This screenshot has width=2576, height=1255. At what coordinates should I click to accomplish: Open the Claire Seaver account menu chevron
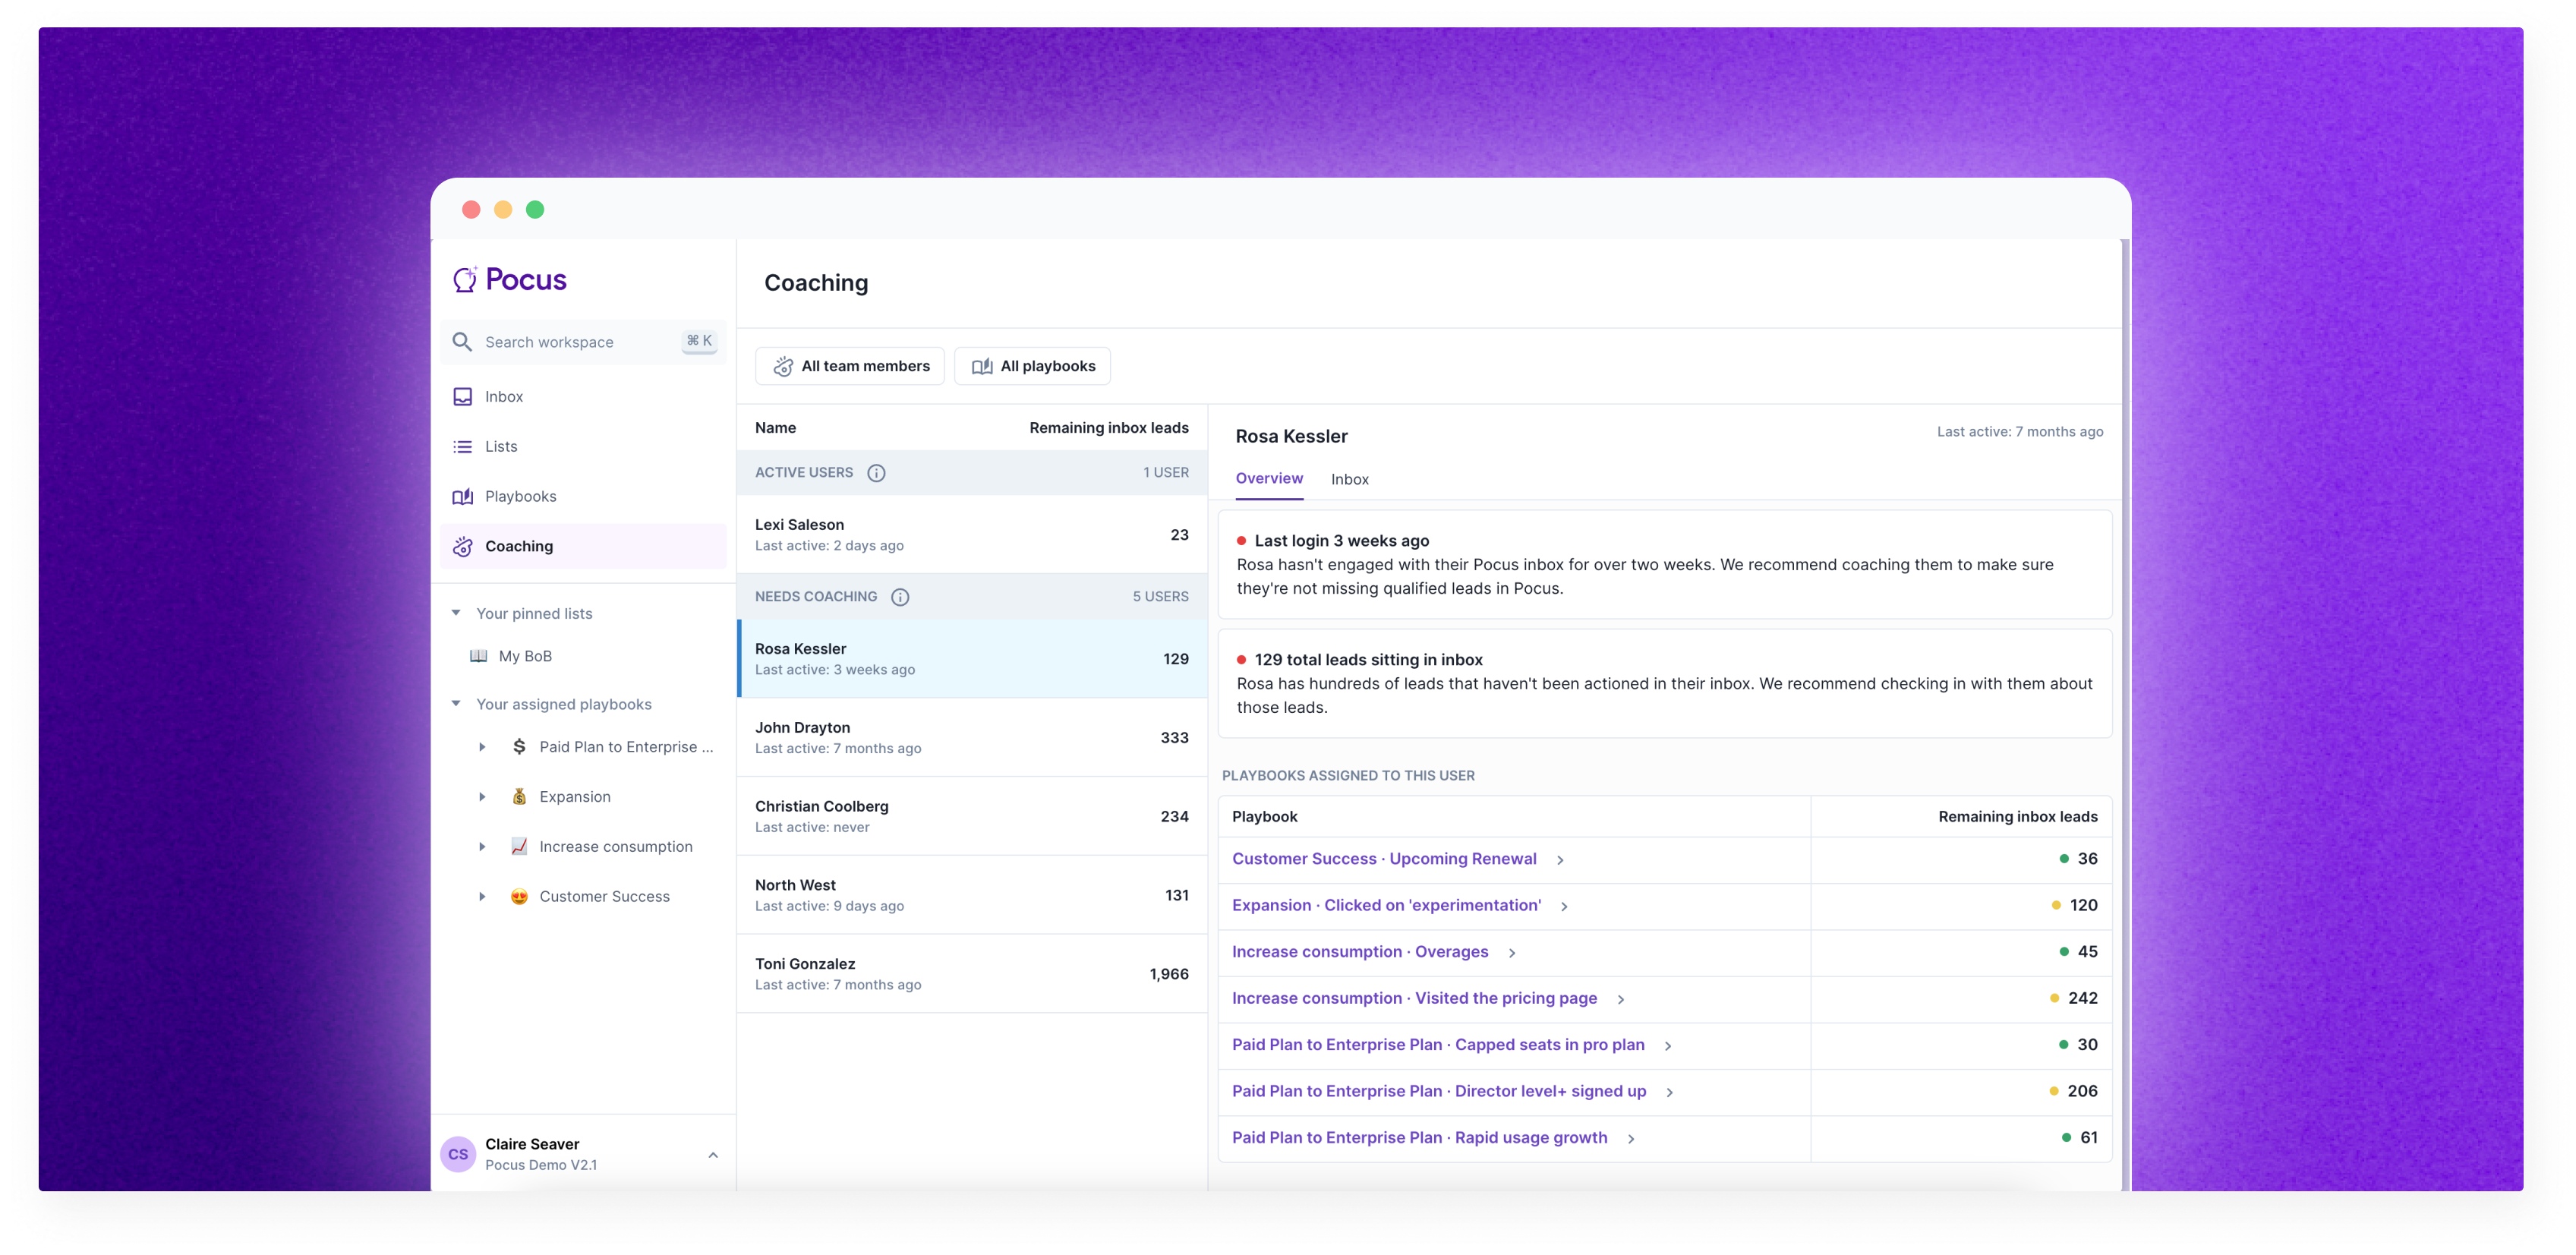(713, 1155)
